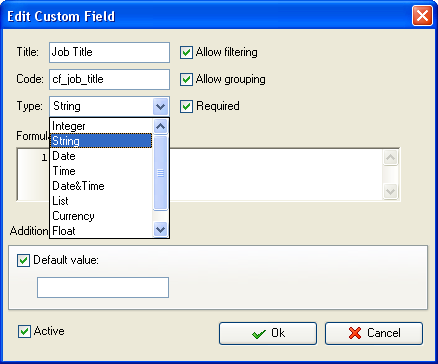Collapse the Type dropdown arrow
Image resolution: width=438 pixels, height=364 pixels.
pos(161,107)
